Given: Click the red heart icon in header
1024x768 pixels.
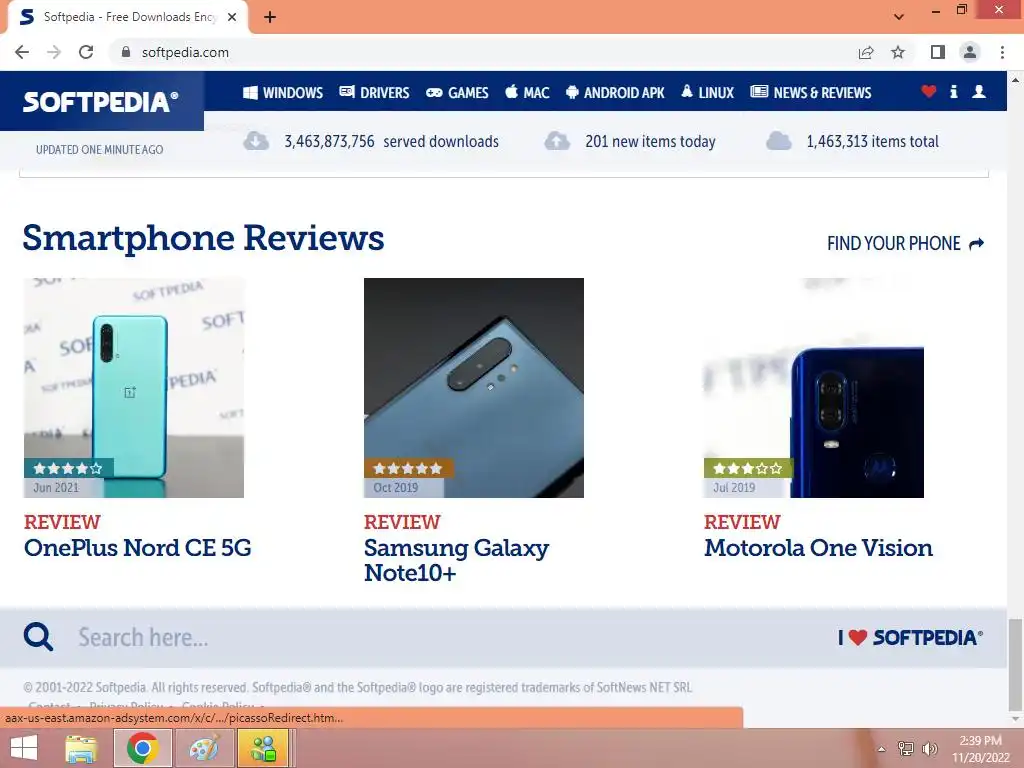Looking at the screenshot, I should pyautogui.click(x=928, y=91).
